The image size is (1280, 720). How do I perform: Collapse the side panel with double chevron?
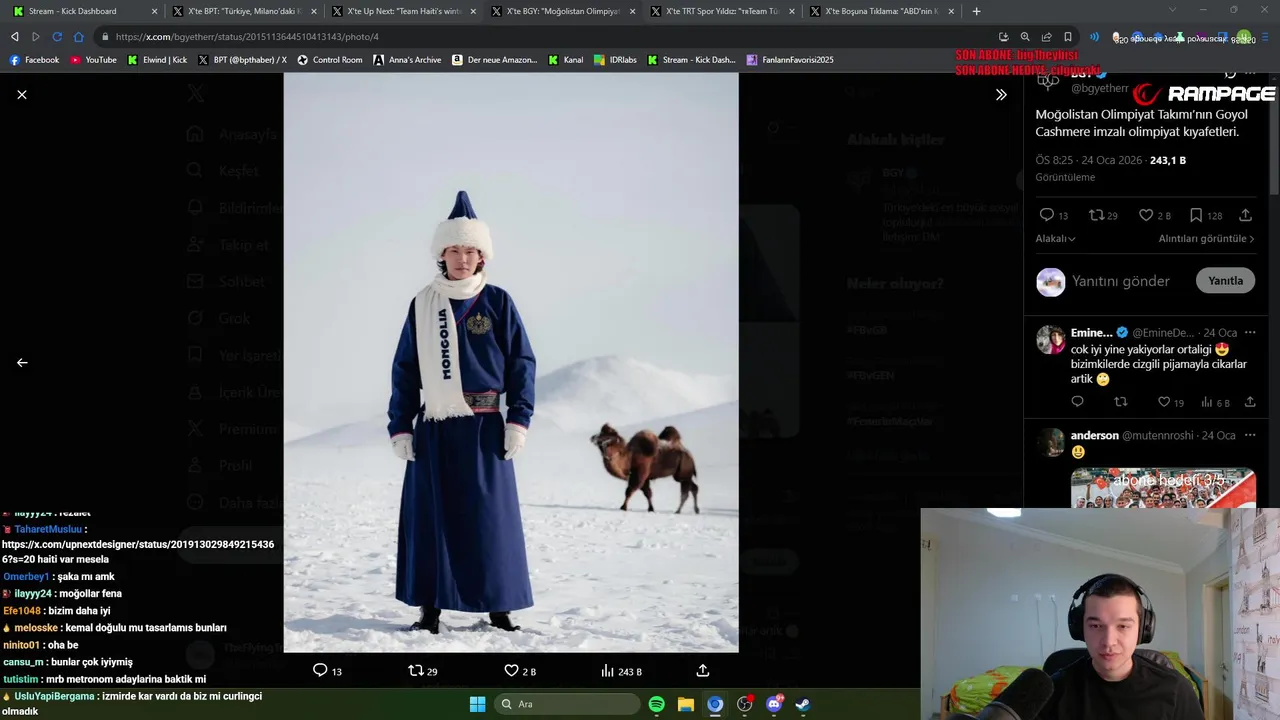coord(1001,94)
